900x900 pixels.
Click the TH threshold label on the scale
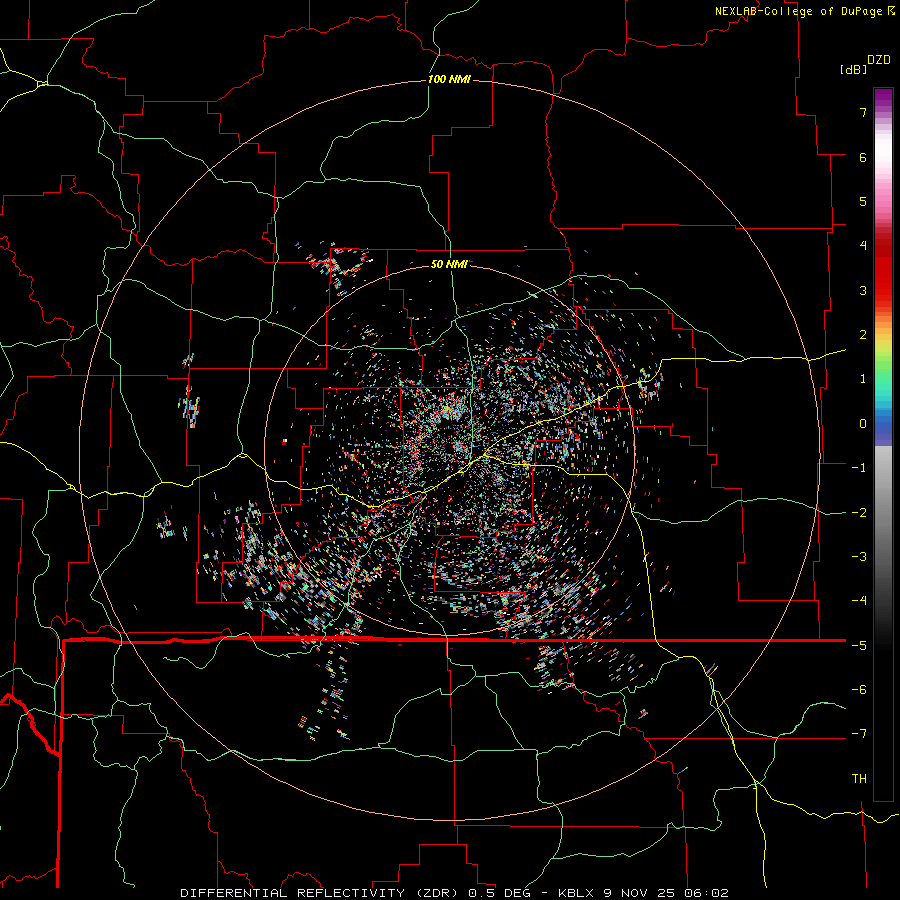859,779
